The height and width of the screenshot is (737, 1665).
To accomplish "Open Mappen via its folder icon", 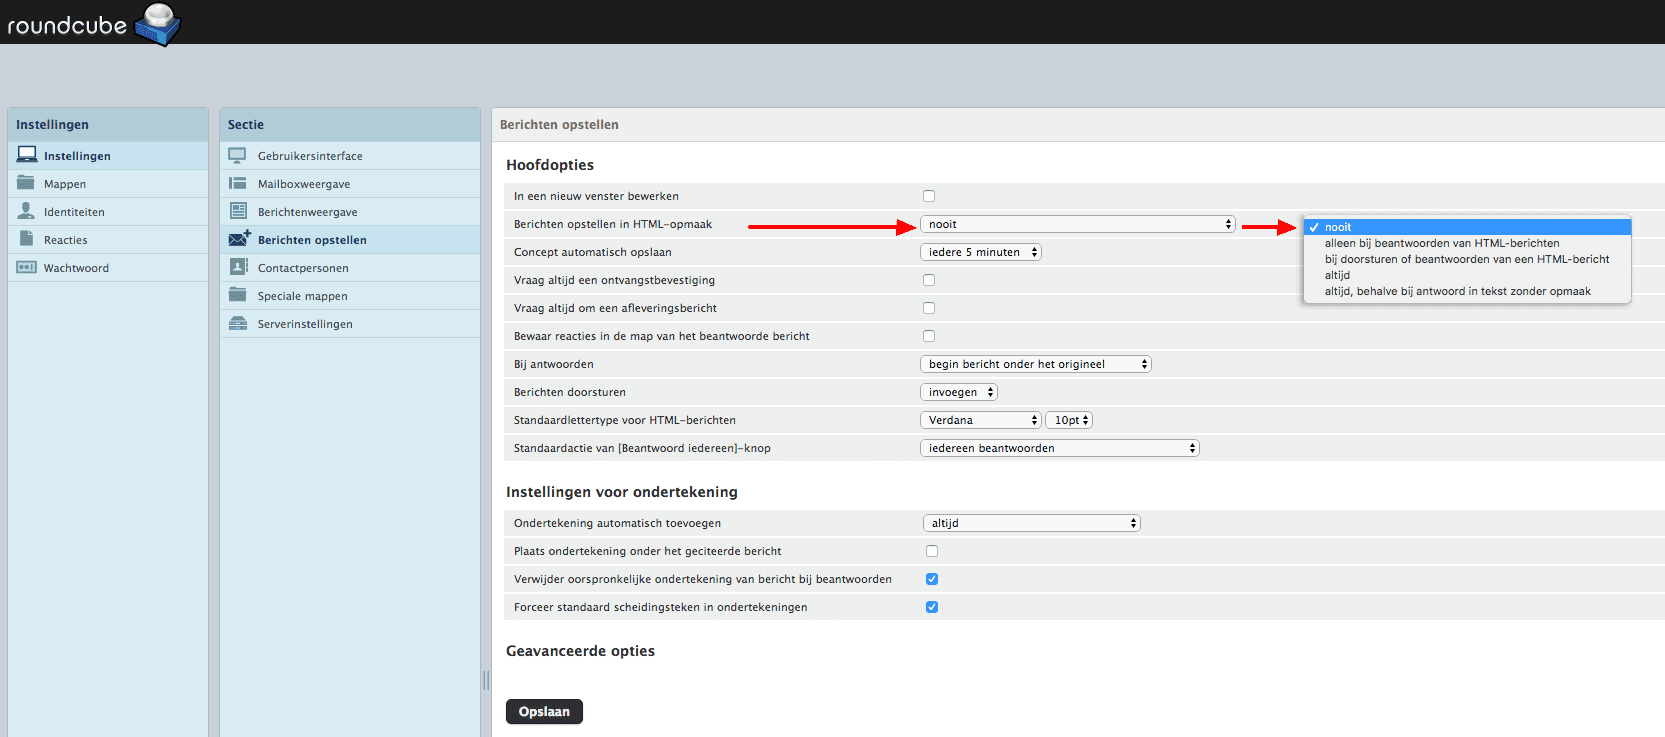I will (x=26, y=183).
